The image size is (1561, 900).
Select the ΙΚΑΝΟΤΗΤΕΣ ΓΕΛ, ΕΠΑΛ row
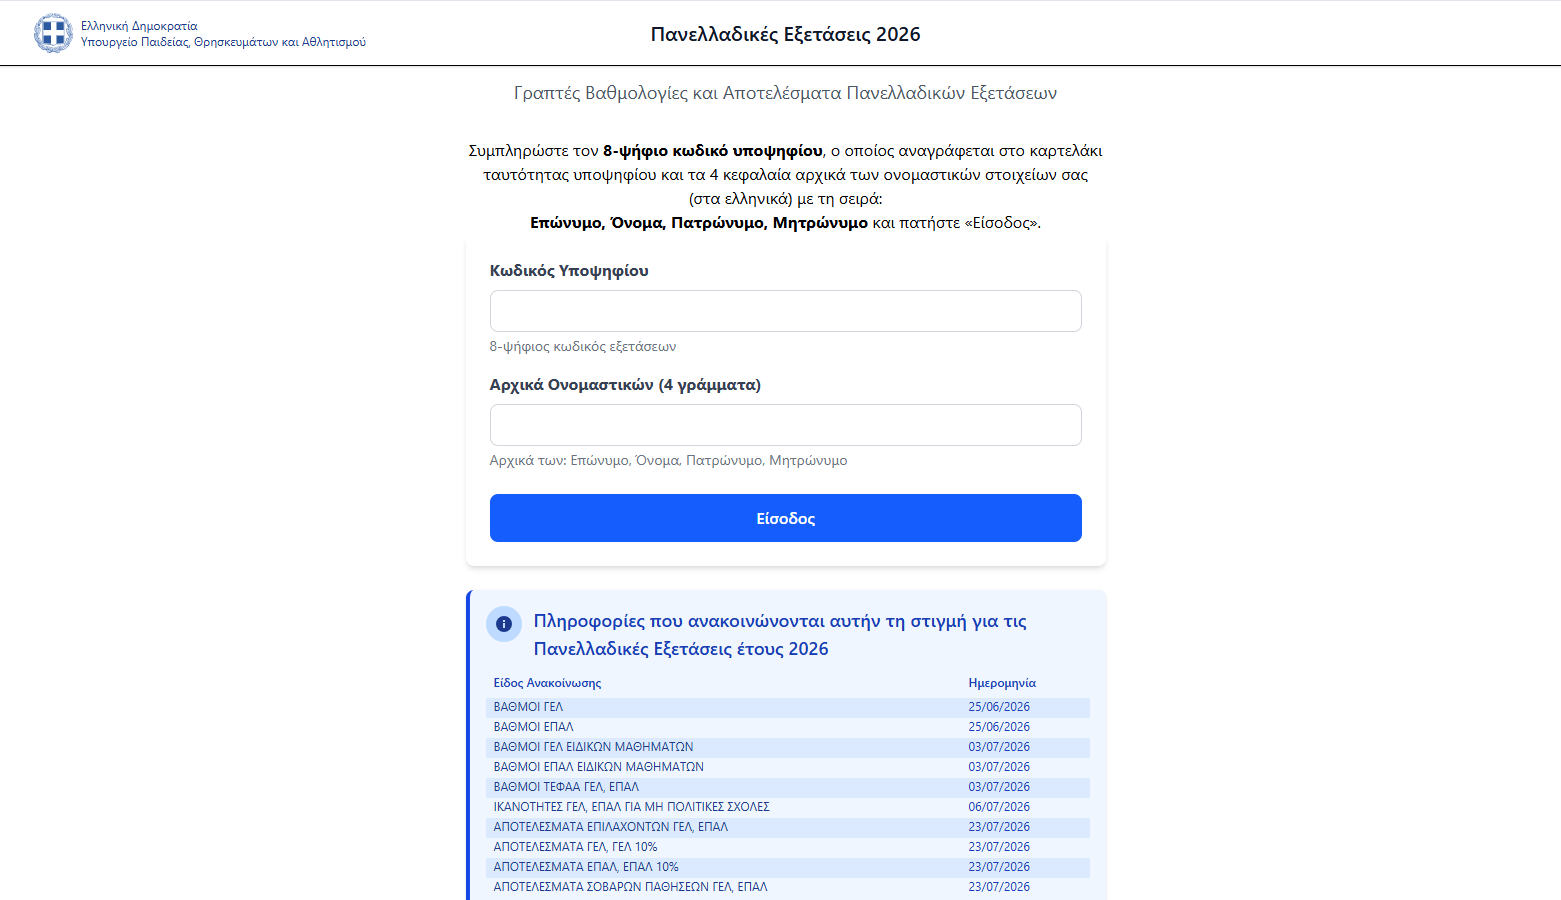click(788, 807)
